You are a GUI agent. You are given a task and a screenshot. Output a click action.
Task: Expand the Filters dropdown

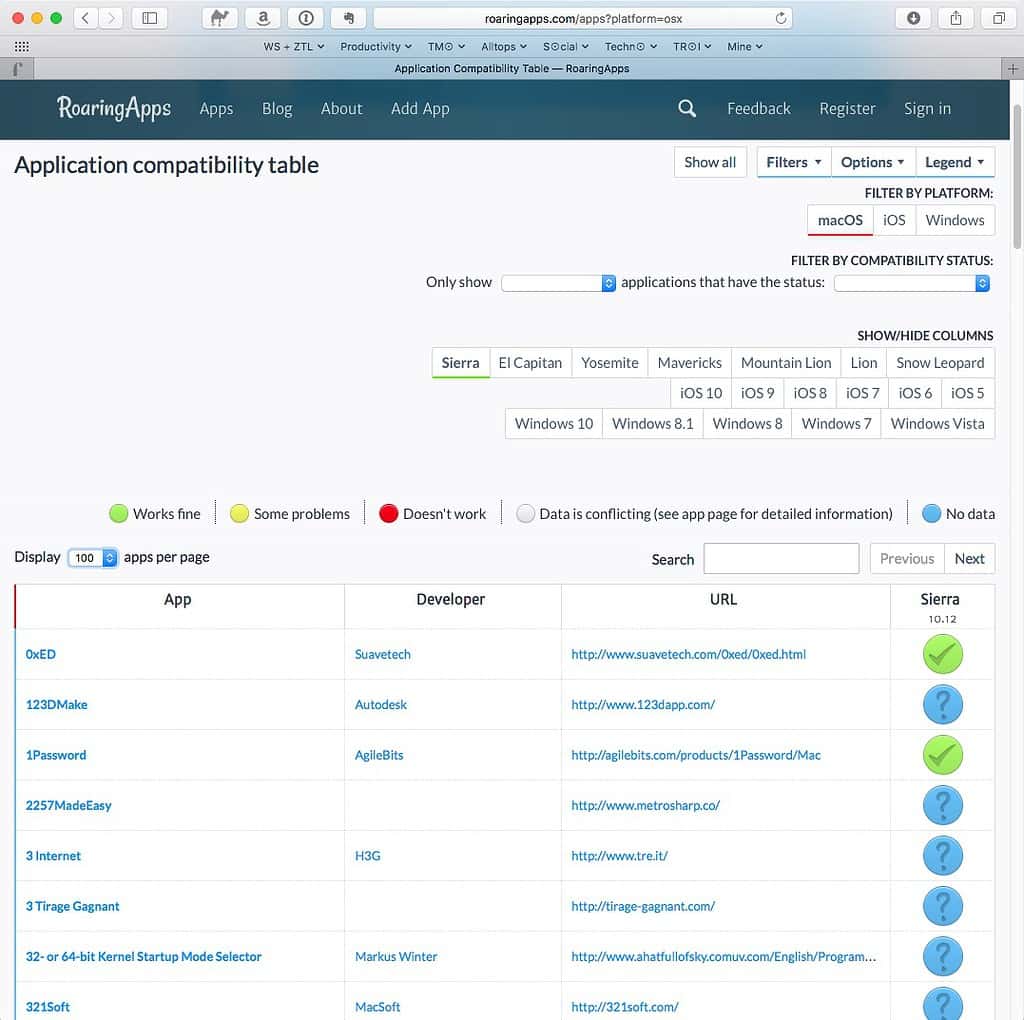[794, 162]
